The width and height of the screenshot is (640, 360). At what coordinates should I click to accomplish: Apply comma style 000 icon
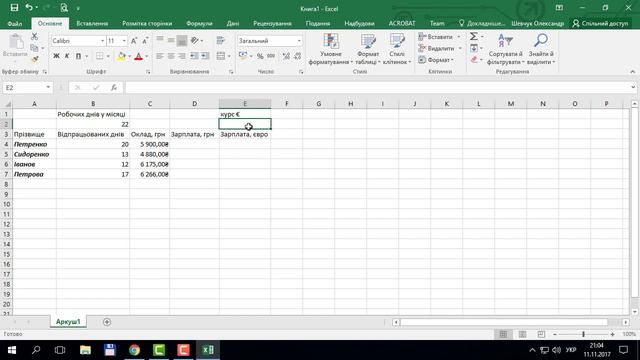pos(271,56)
